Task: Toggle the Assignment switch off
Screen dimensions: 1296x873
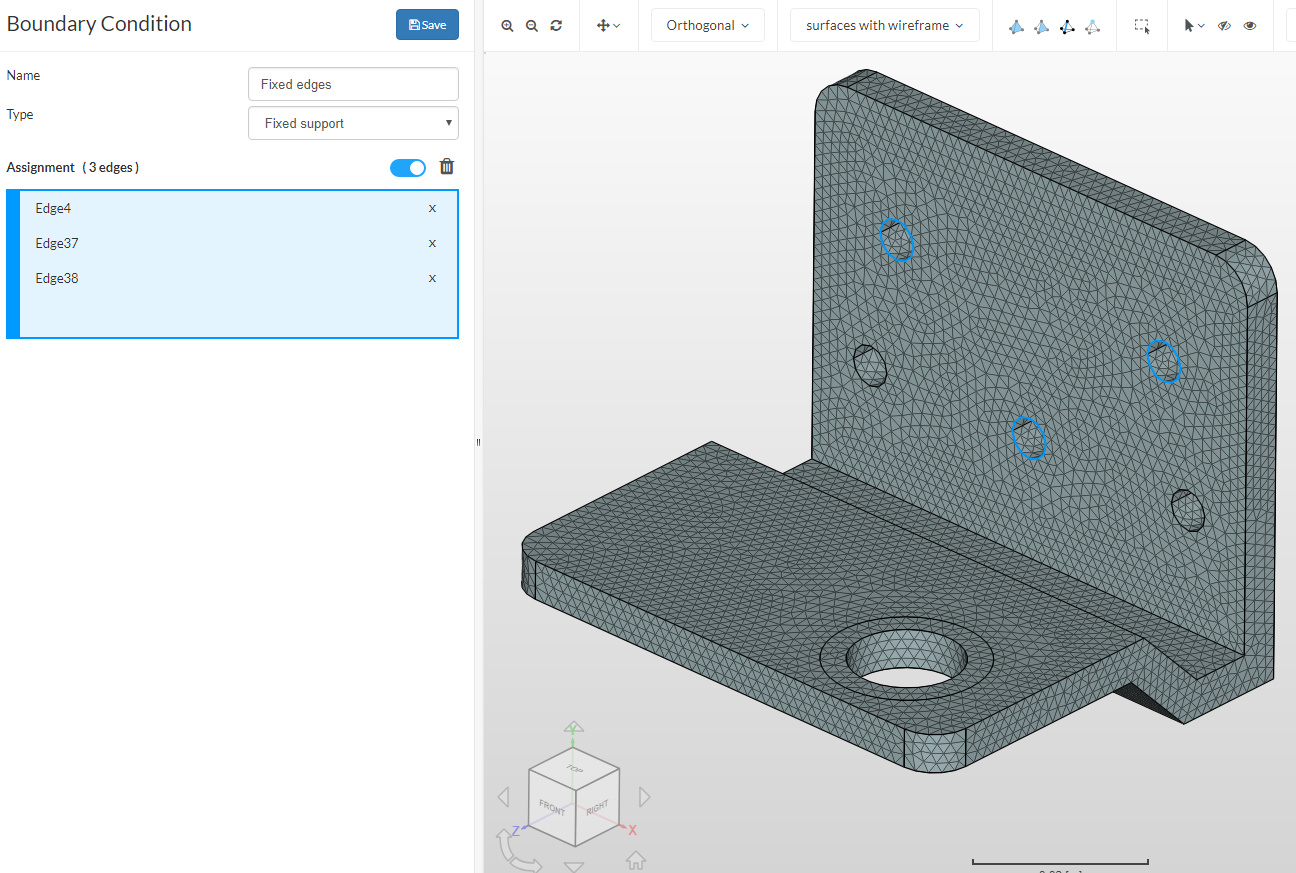Action: point(408,167)
